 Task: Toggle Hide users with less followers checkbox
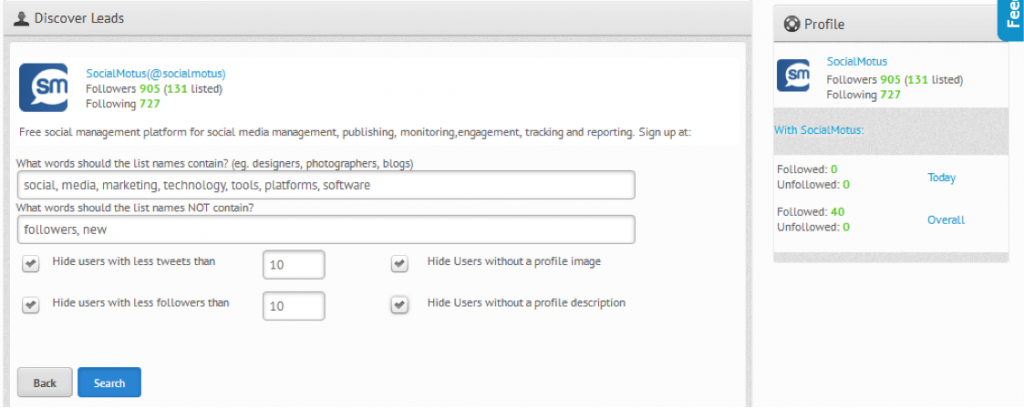coord(30,305)
